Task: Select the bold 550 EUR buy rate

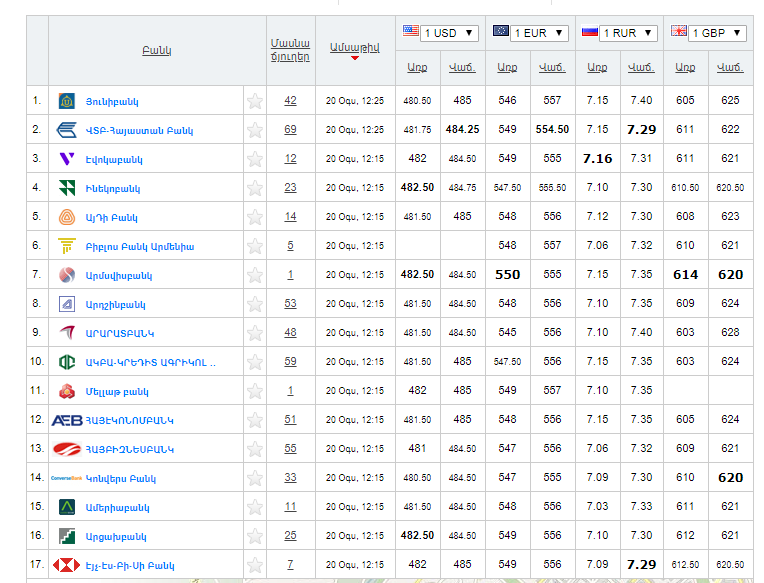Action: click(x=507, y=275)
